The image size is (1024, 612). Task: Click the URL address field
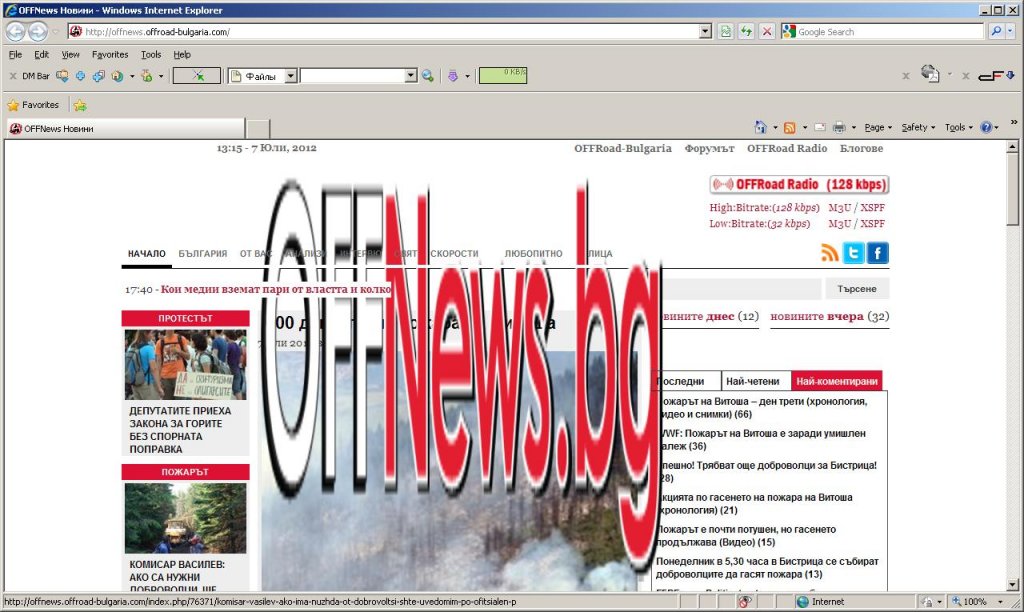pyautogui.click(x=391, y=31)
